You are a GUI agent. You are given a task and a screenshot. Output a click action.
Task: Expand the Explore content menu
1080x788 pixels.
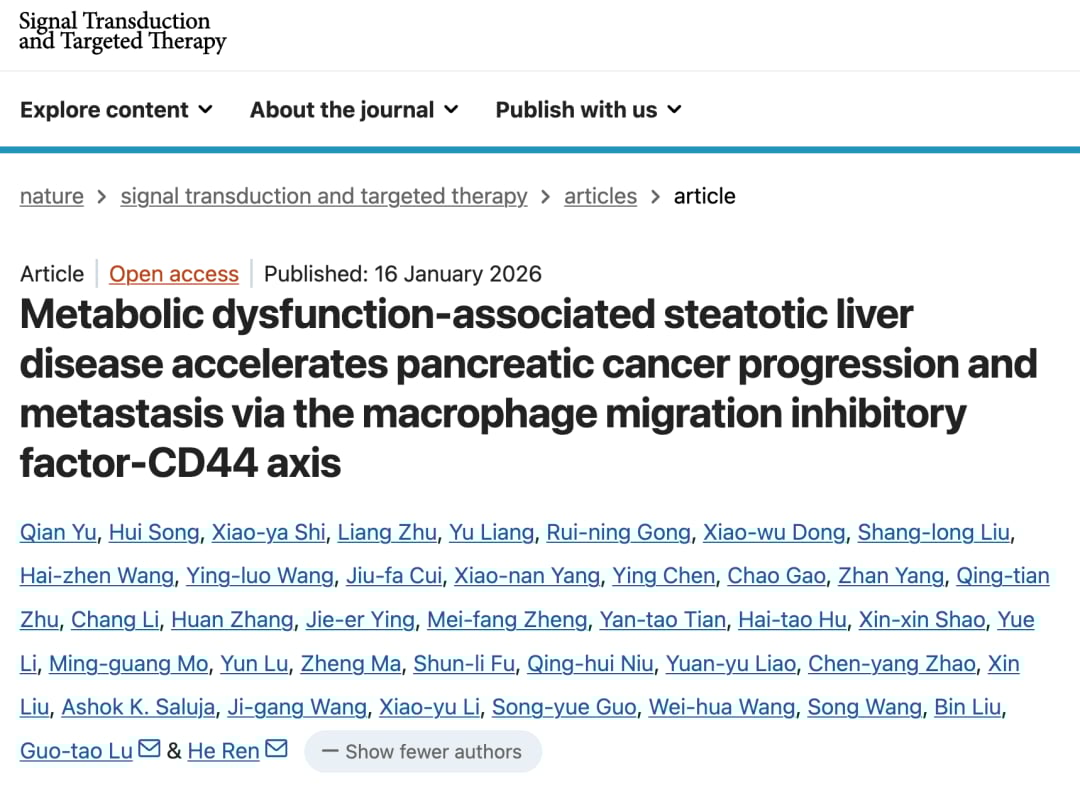[116, 110]
